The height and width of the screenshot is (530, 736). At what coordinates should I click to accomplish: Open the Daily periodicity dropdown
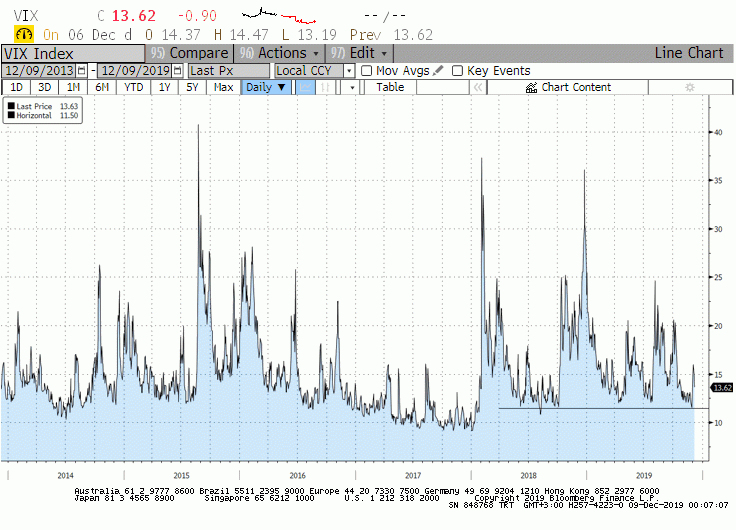pyautogui.click(x=266, y=87)
